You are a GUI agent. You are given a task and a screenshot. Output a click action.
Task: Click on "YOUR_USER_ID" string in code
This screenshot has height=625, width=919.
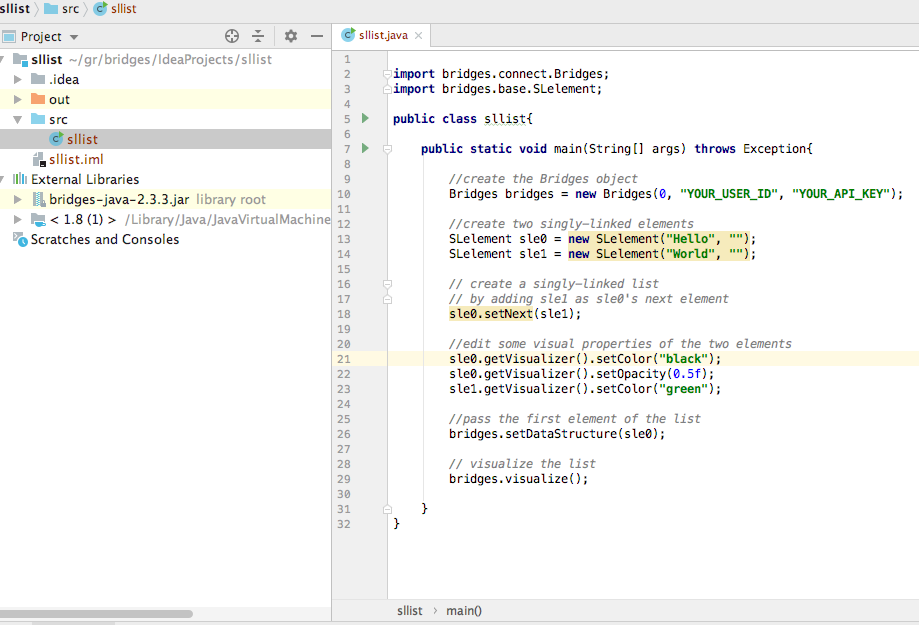(729, 193)
